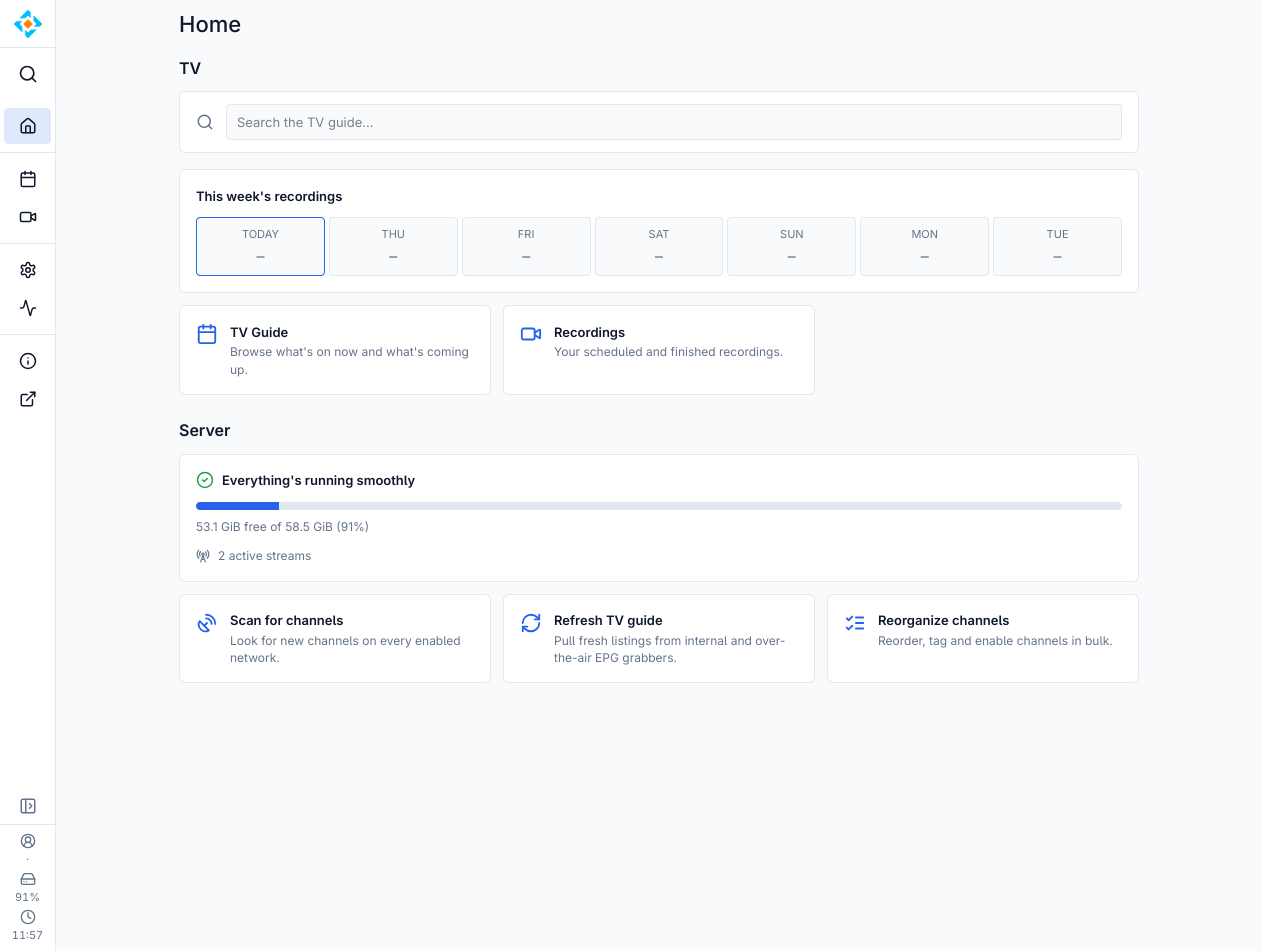Open the TV Guide card
The height and width of the screenshot is (951, 1262).
coord(335,350)
